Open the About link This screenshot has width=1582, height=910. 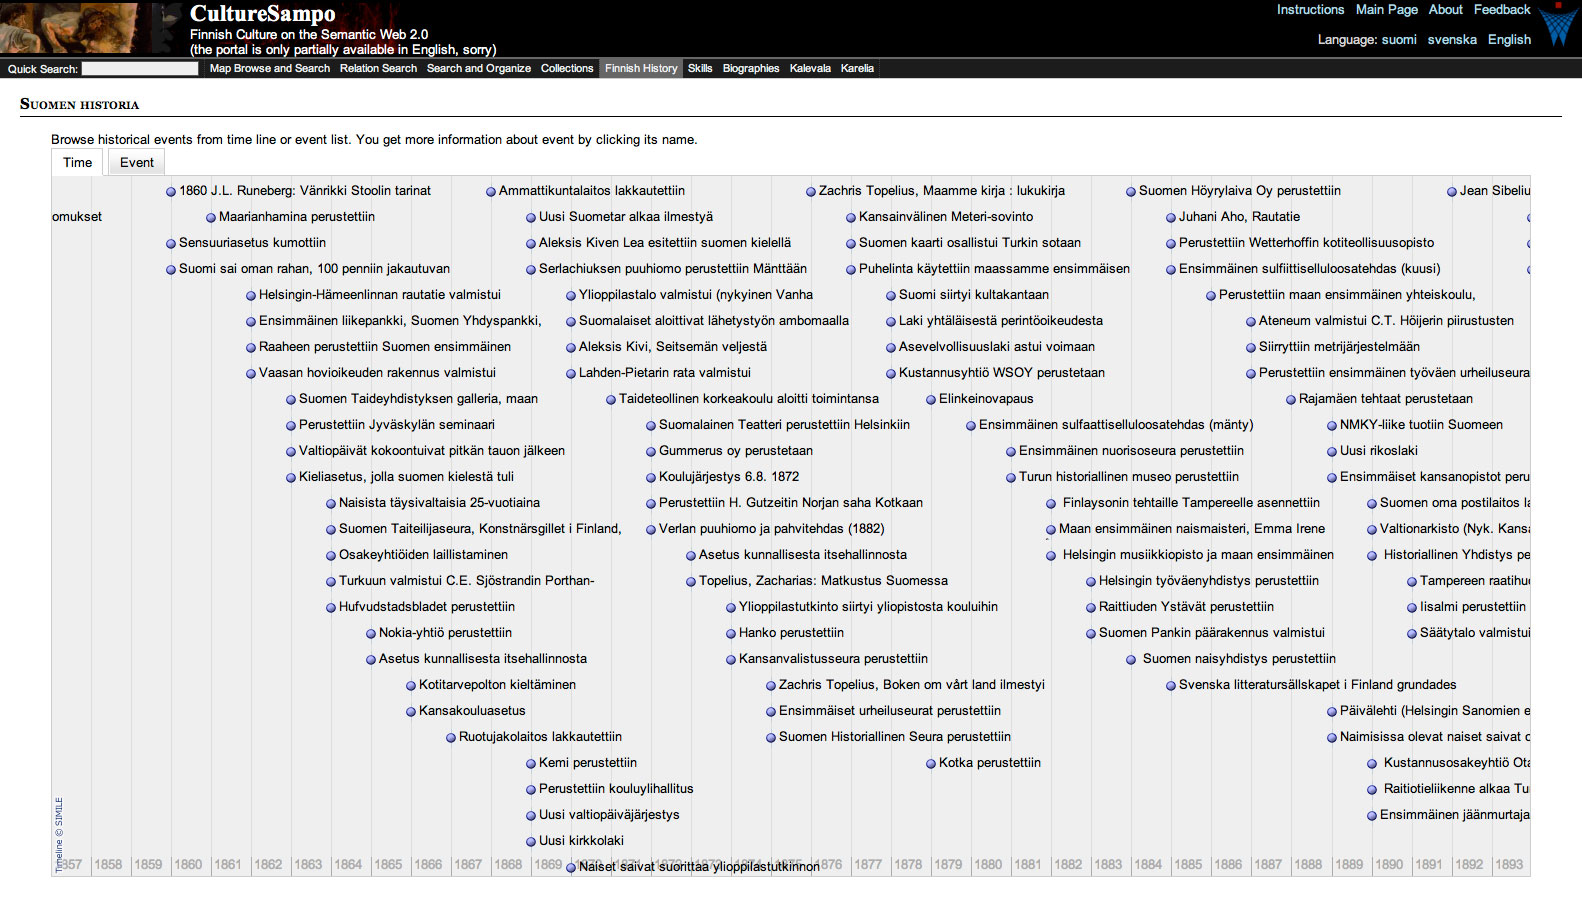click(x=1445, y=9)
